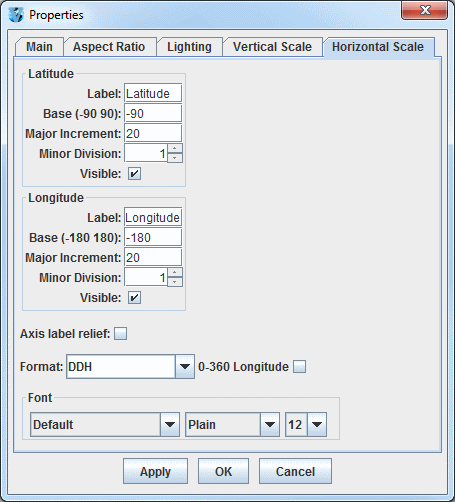Open the font size dropdown showing 12
Screen dimensions: 455x502
(x=306, y=425)
